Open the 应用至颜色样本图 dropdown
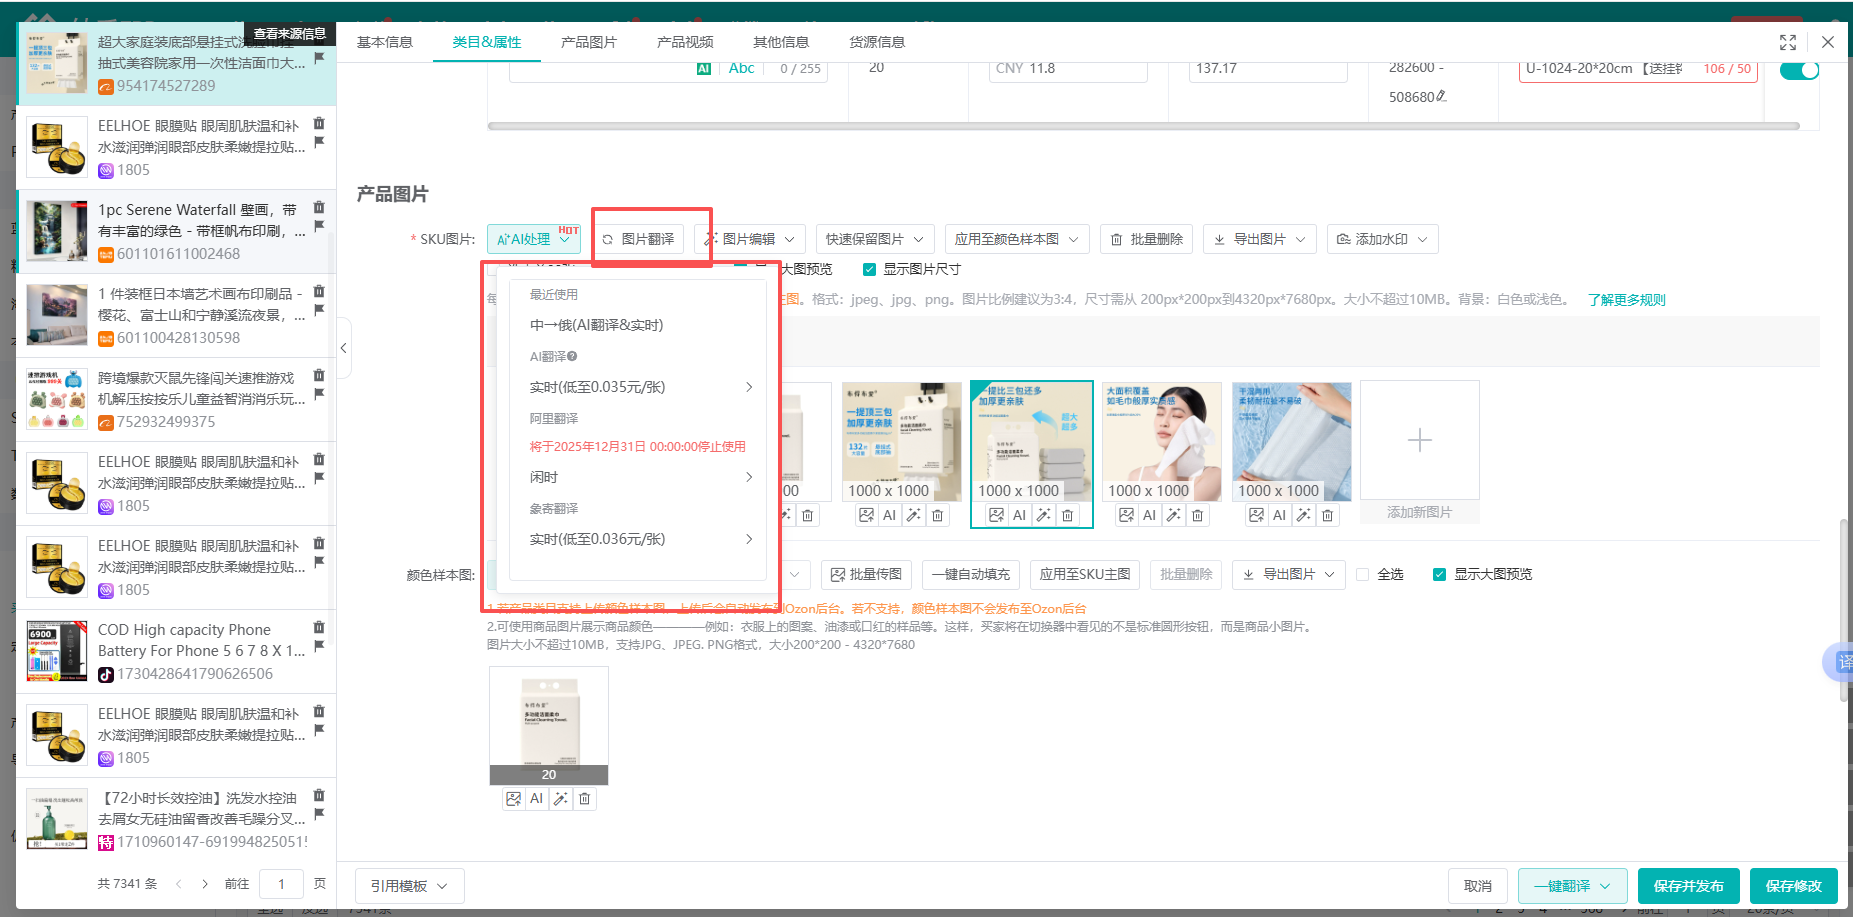The height and width of the screenshot is (917, 1853). point(1017,239)
